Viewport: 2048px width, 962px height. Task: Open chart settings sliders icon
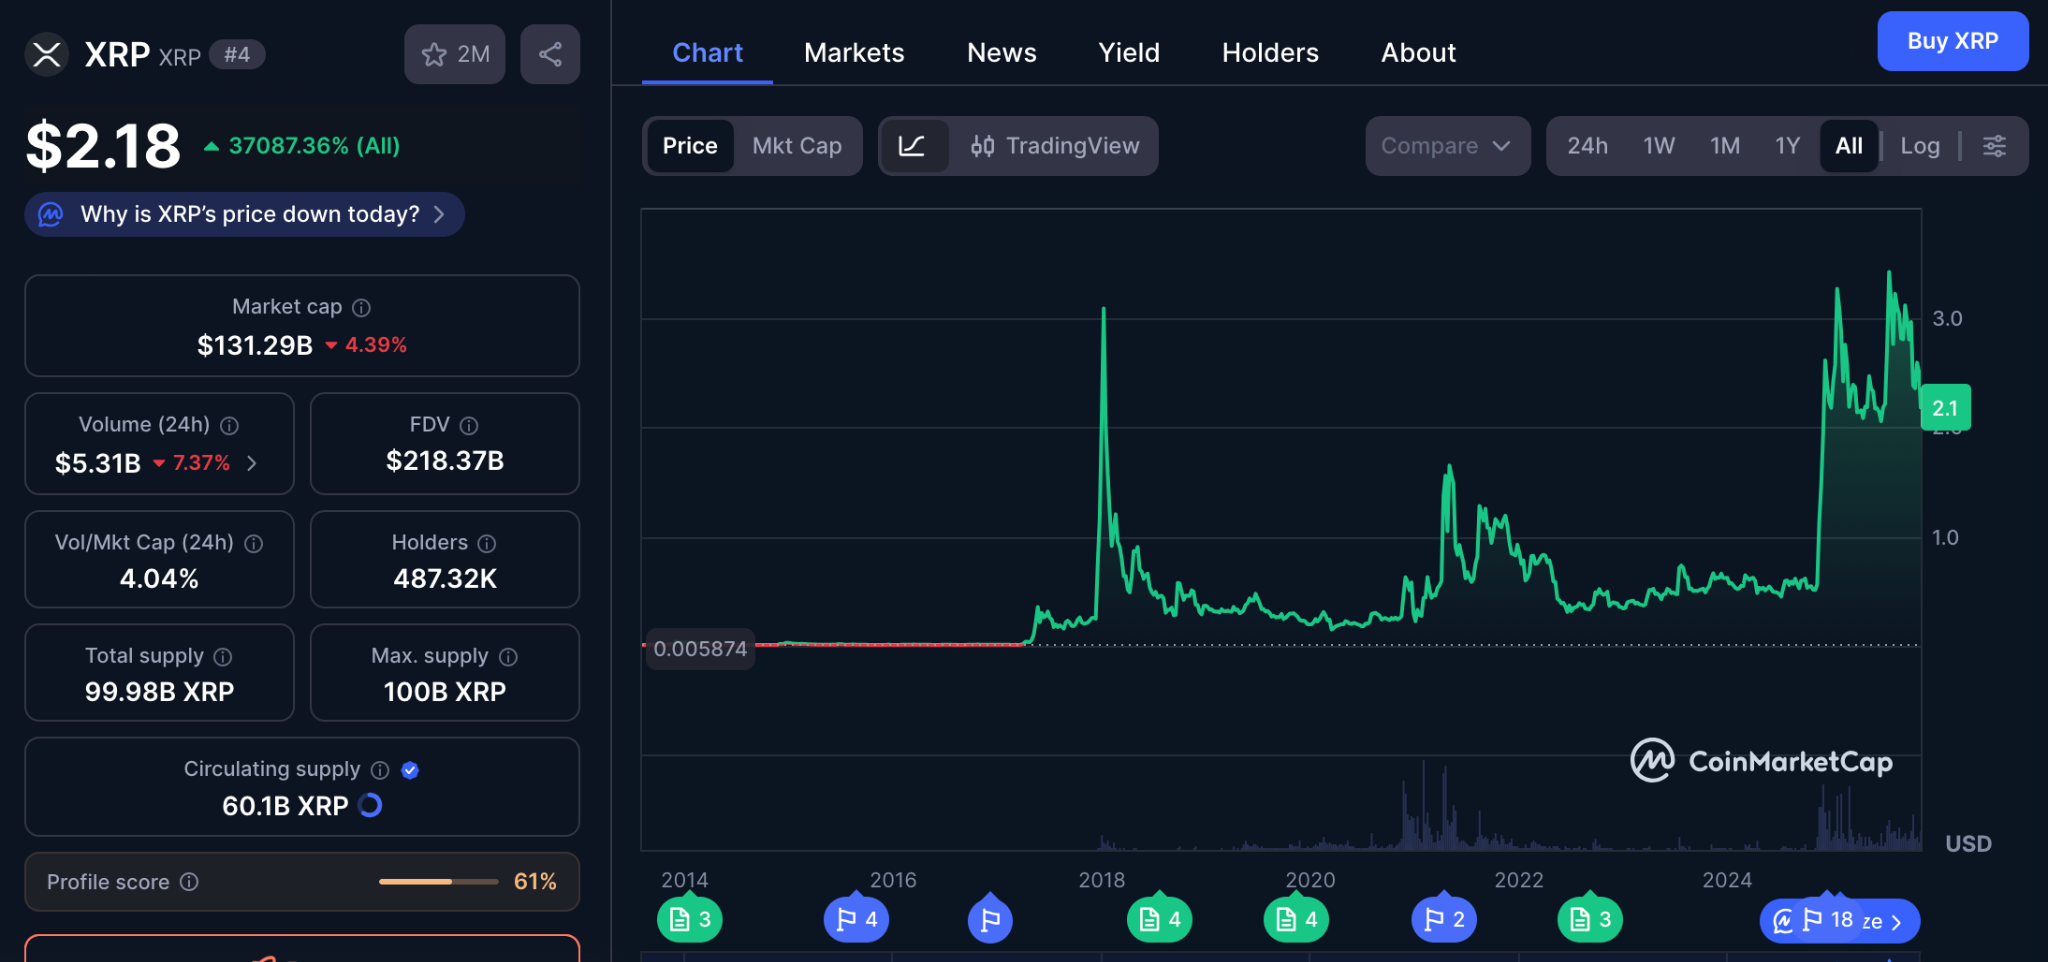pos(1994,146)
